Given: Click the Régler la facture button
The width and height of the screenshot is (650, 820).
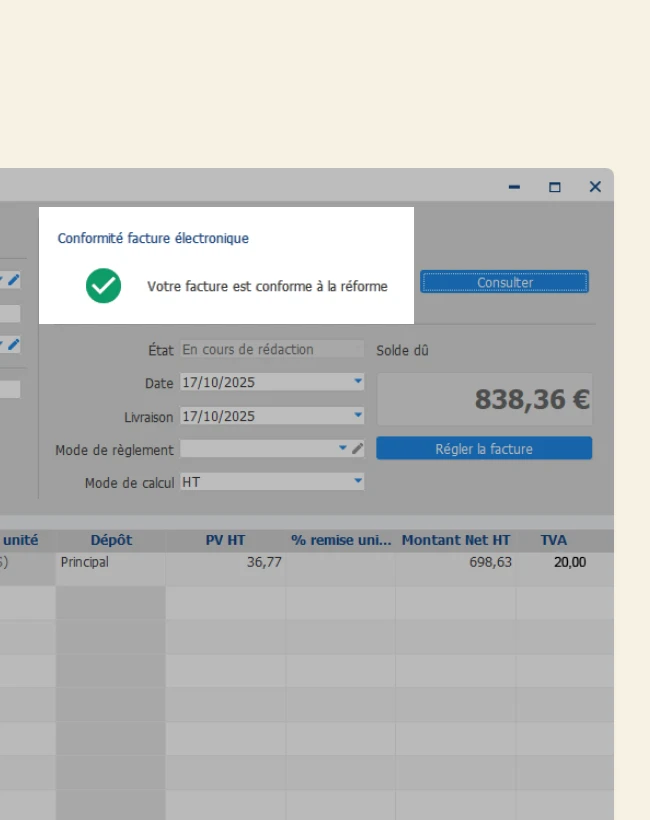Looking at the screenshot, I should click(x=484, y=449).
